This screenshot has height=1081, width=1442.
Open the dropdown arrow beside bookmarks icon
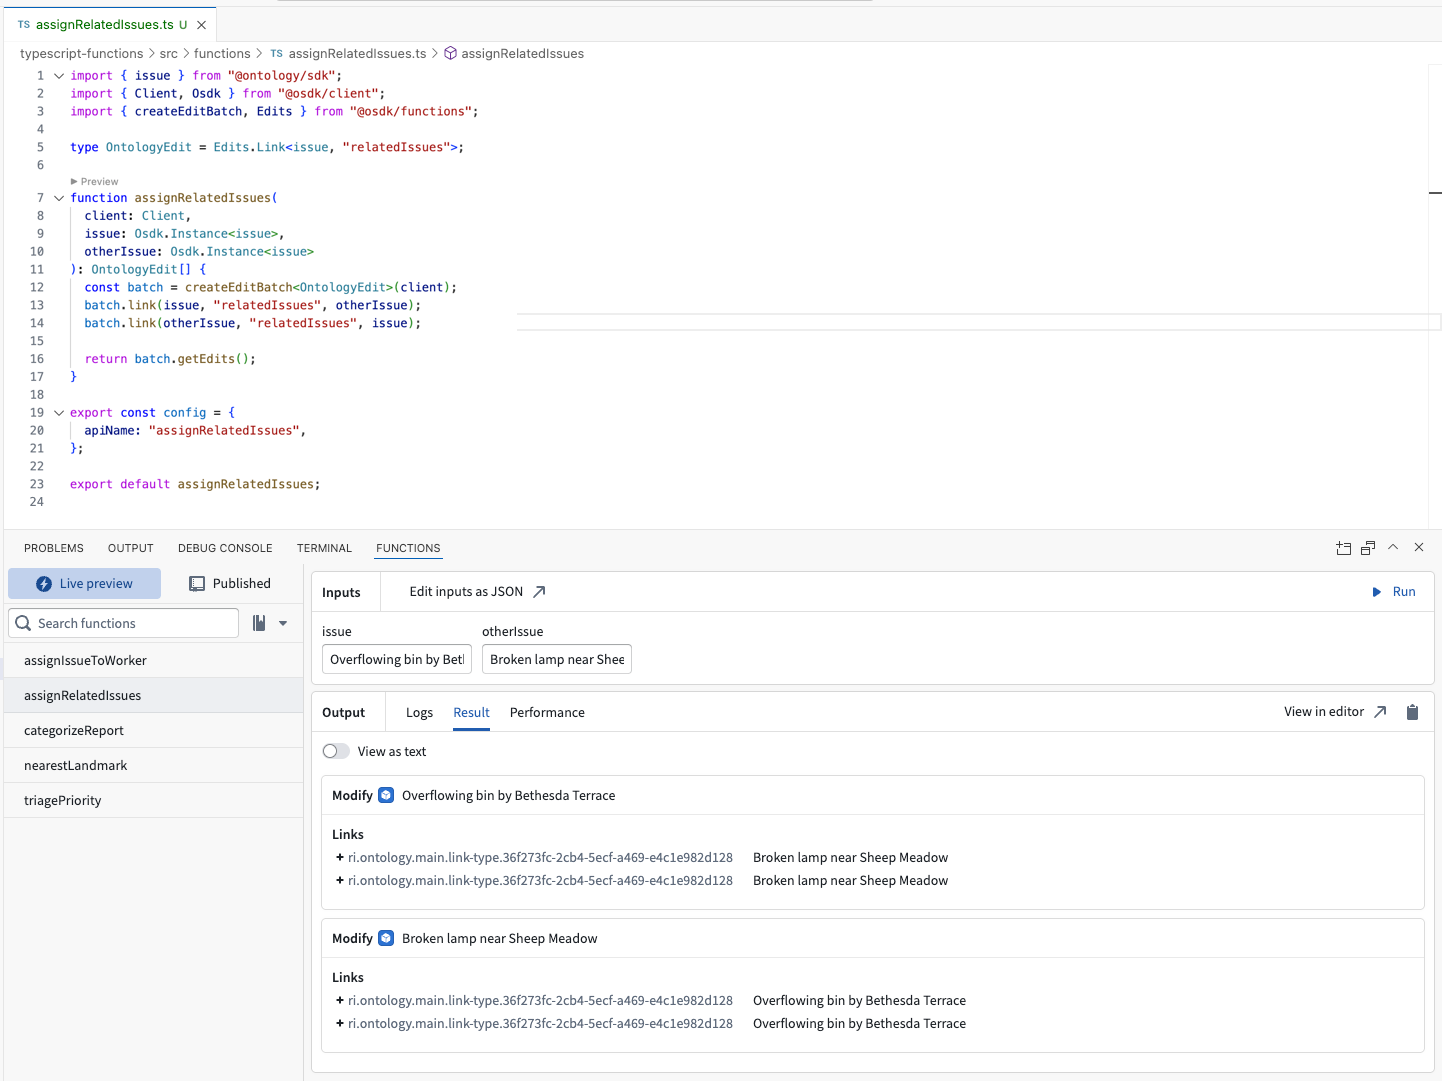[x=283, y=623]
